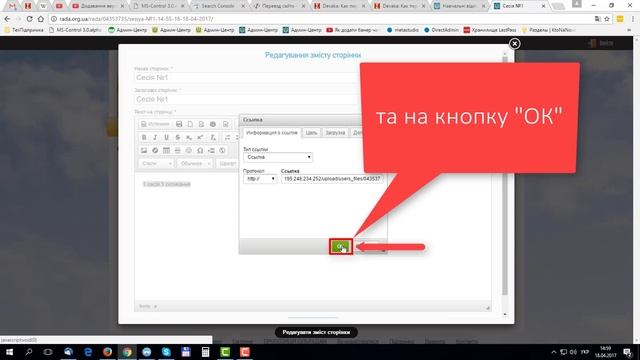Click the Save icon in editor toolbar

pyautogui.click(x=179, y=124)
